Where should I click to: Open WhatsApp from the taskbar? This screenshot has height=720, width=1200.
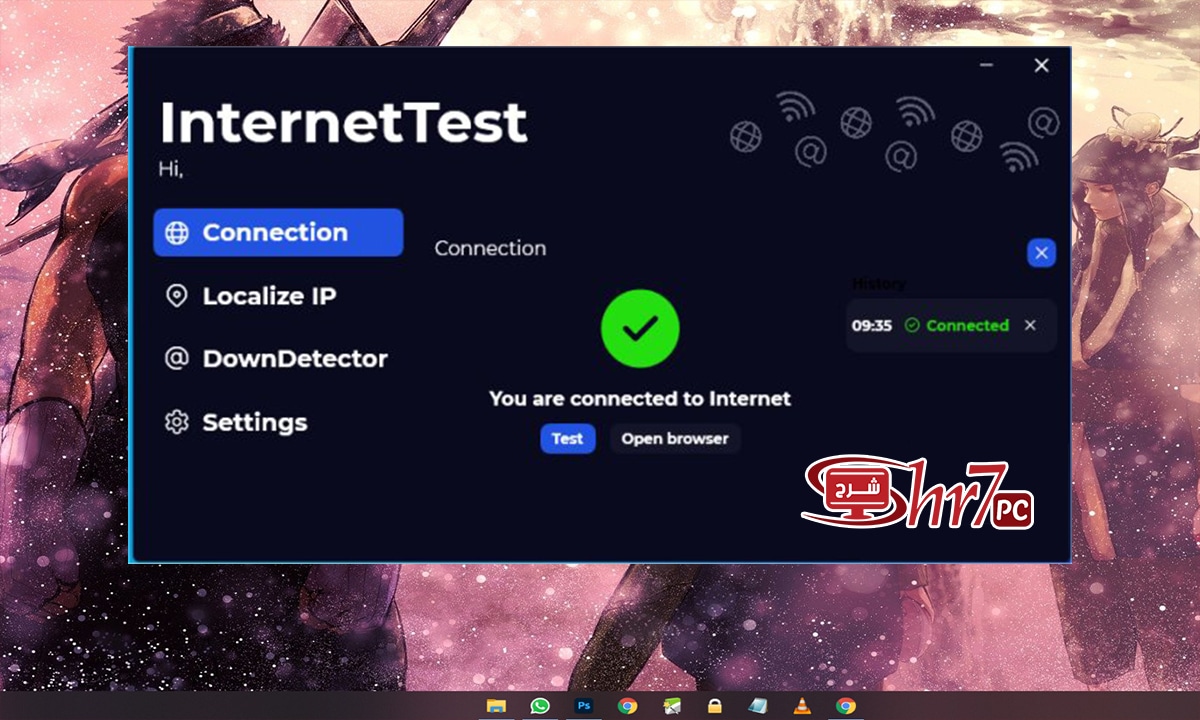[x=540, y=706]
